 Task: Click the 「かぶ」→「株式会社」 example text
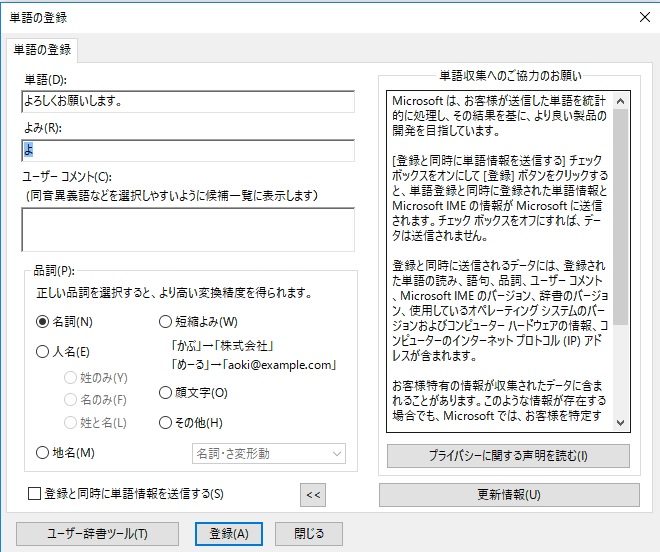223,346
